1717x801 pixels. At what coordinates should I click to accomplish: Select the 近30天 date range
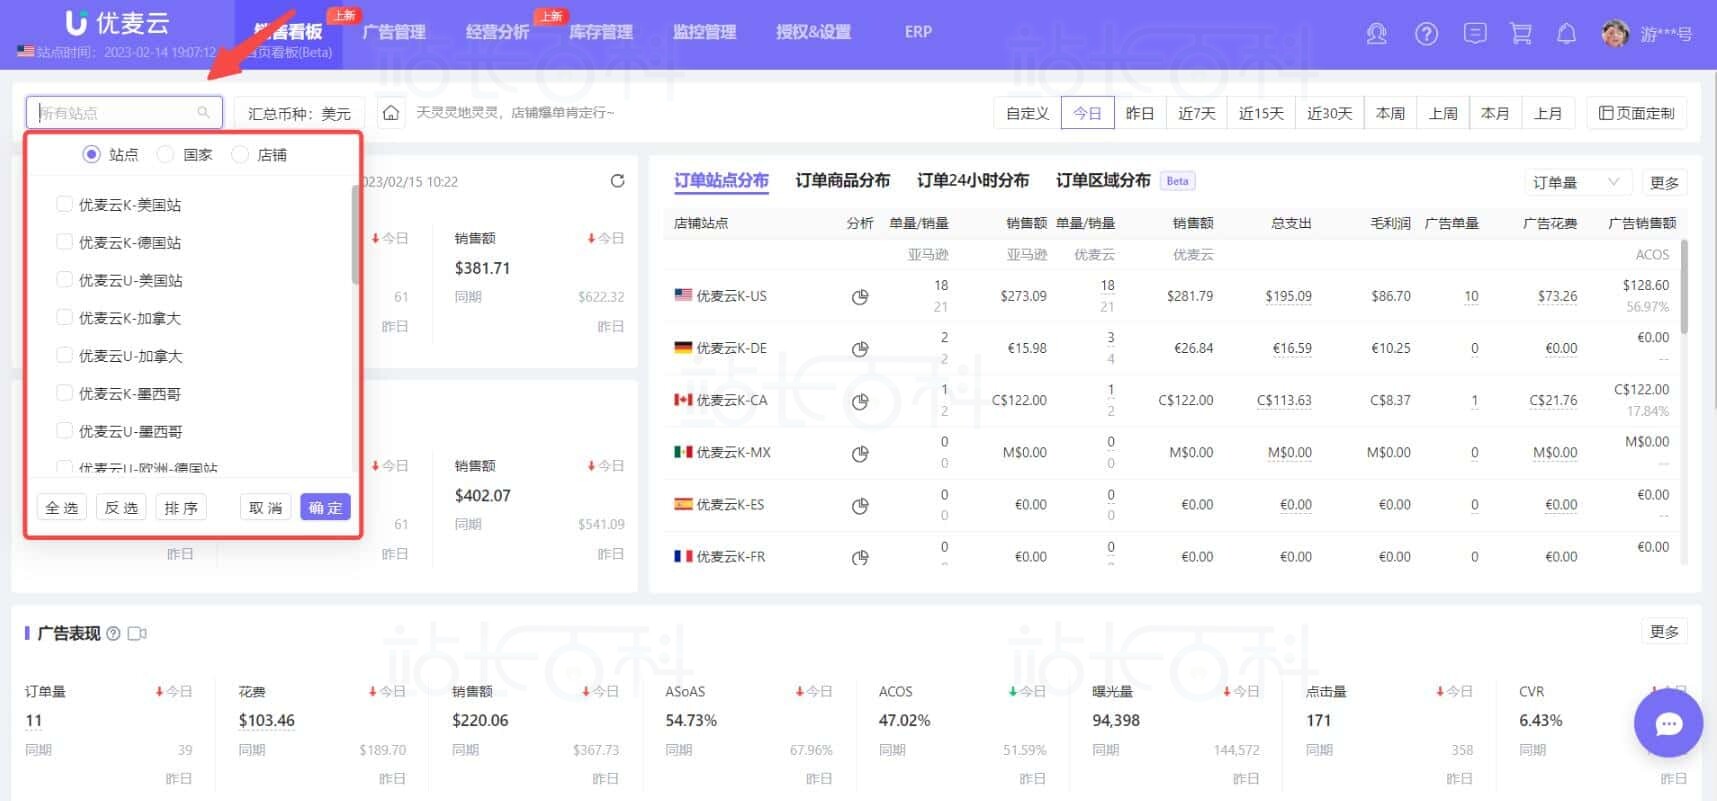[1329, 113]
